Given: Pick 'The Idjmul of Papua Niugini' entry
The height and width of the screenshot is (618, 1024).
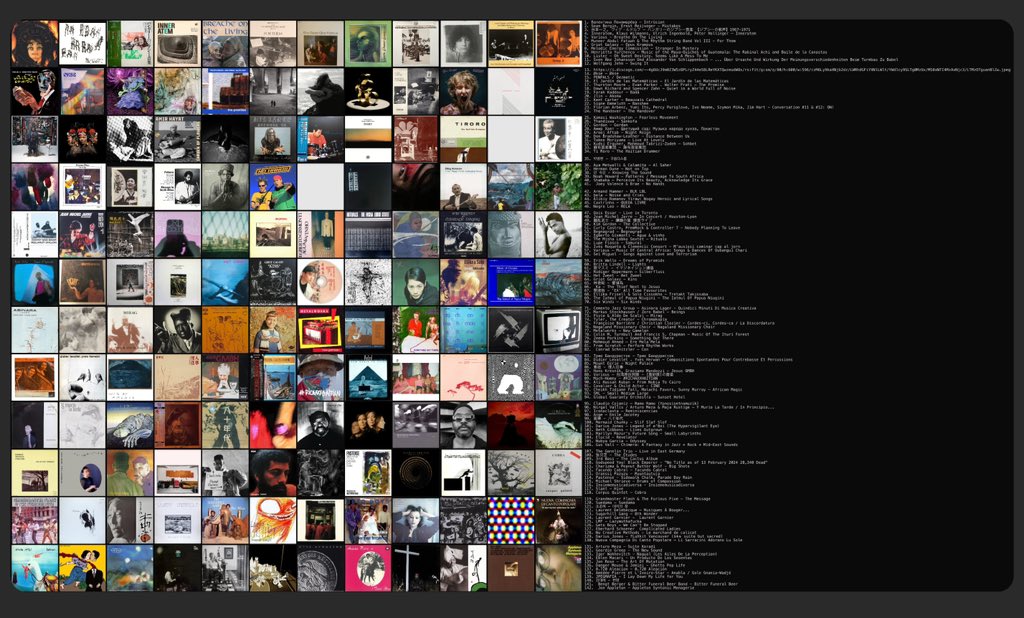Looking at the screenshot, I should tap(654, 298).
